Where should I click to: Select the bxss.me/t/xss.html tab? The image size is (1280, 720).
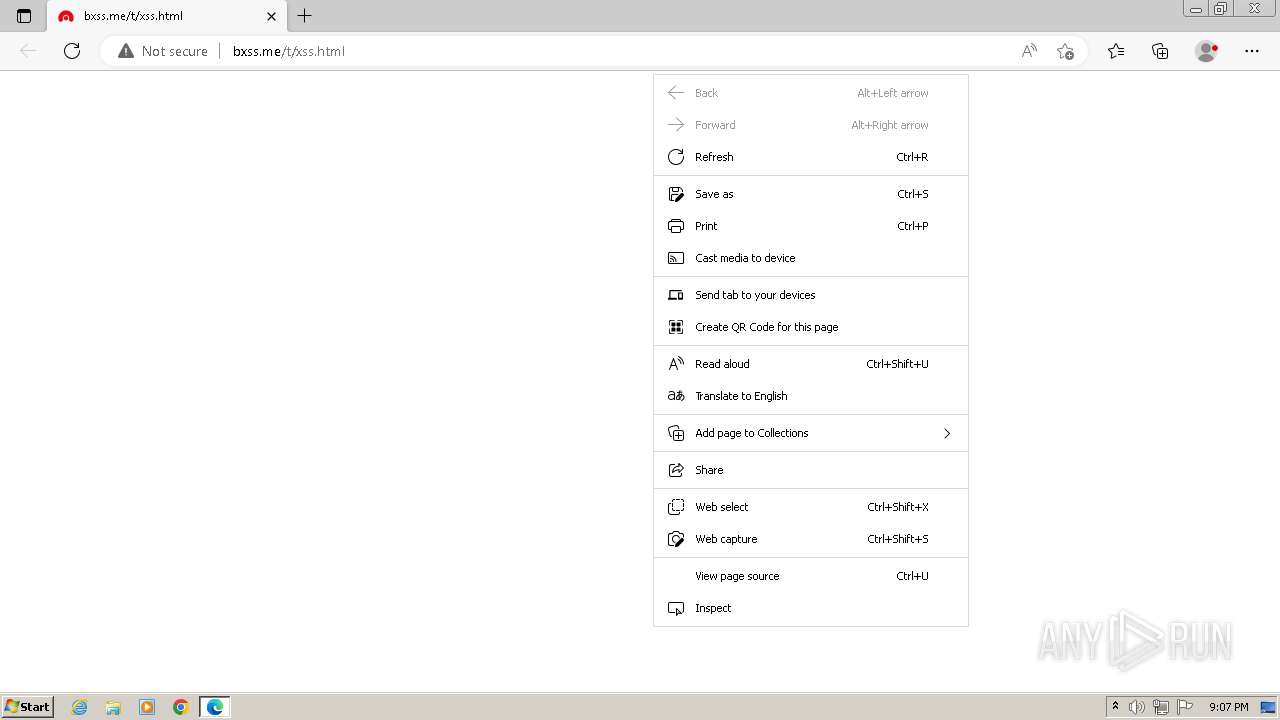point(166,16)
